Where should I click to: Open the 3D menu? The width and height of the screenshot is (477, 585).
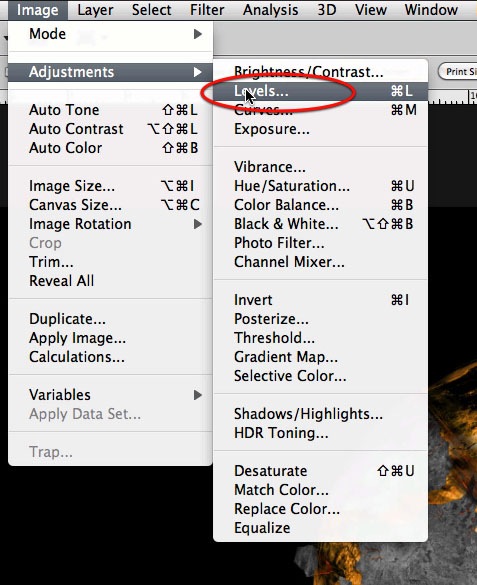coord(327,10)
